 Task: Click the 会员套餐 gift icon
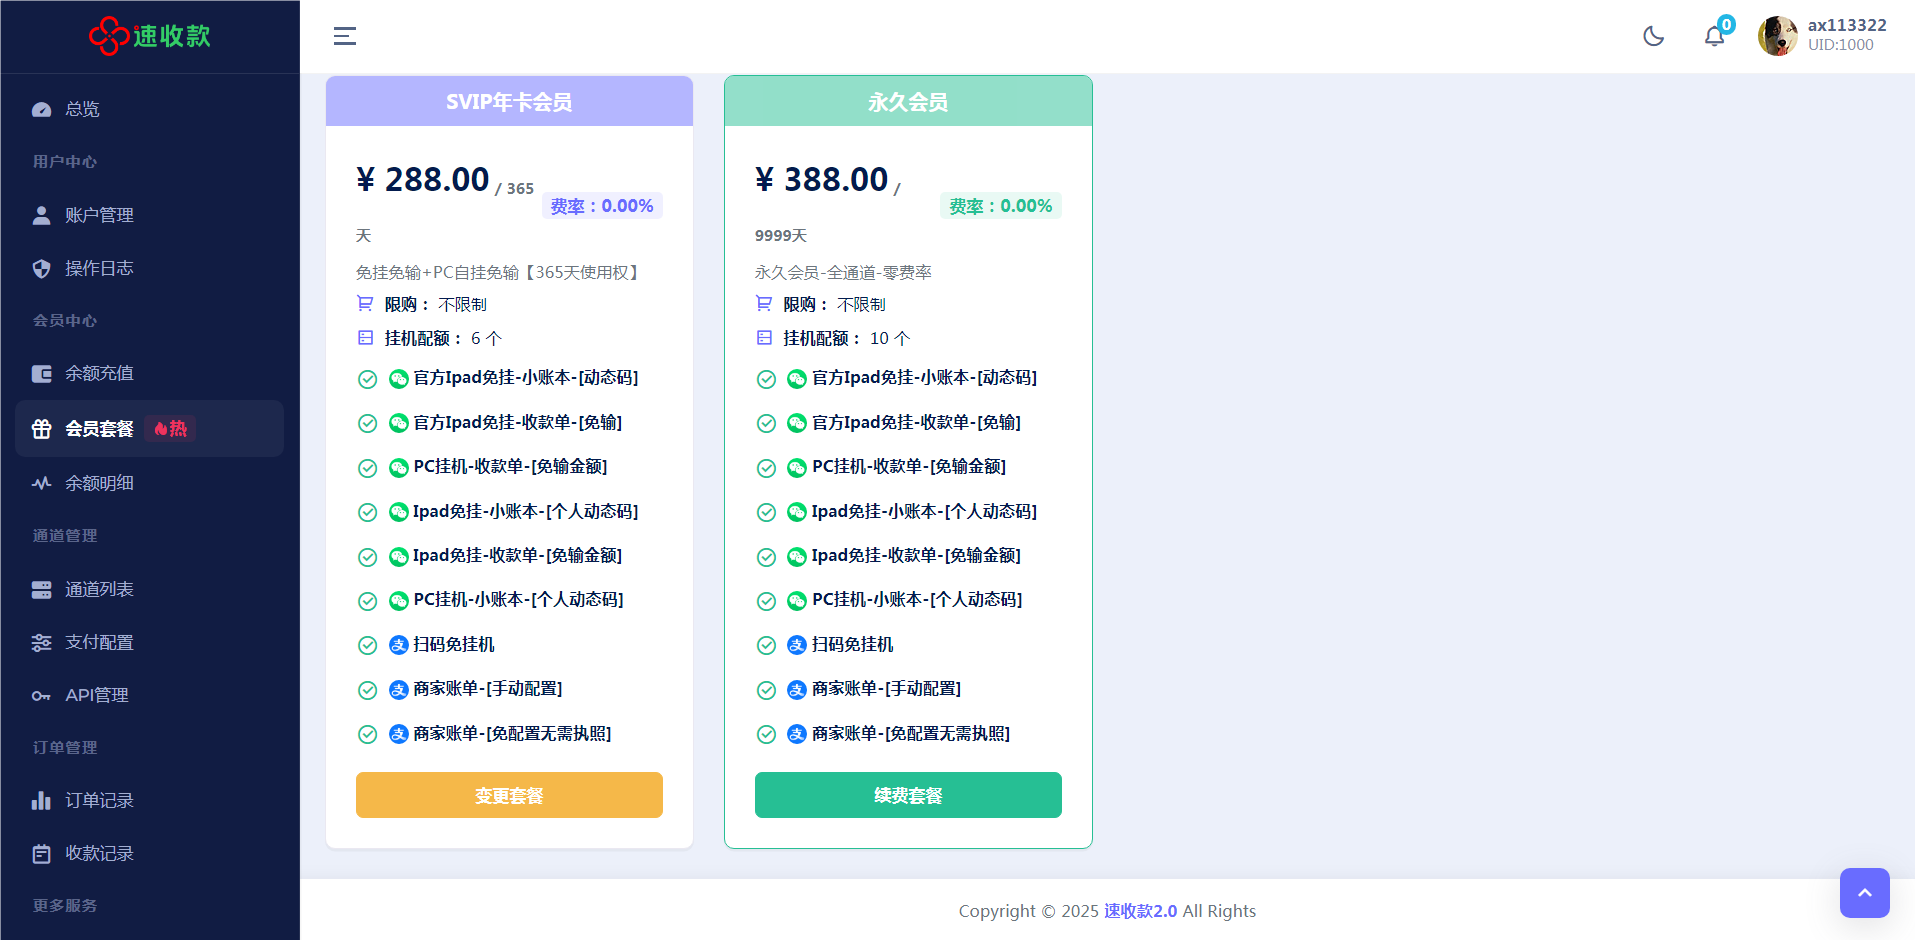point(41,429)
